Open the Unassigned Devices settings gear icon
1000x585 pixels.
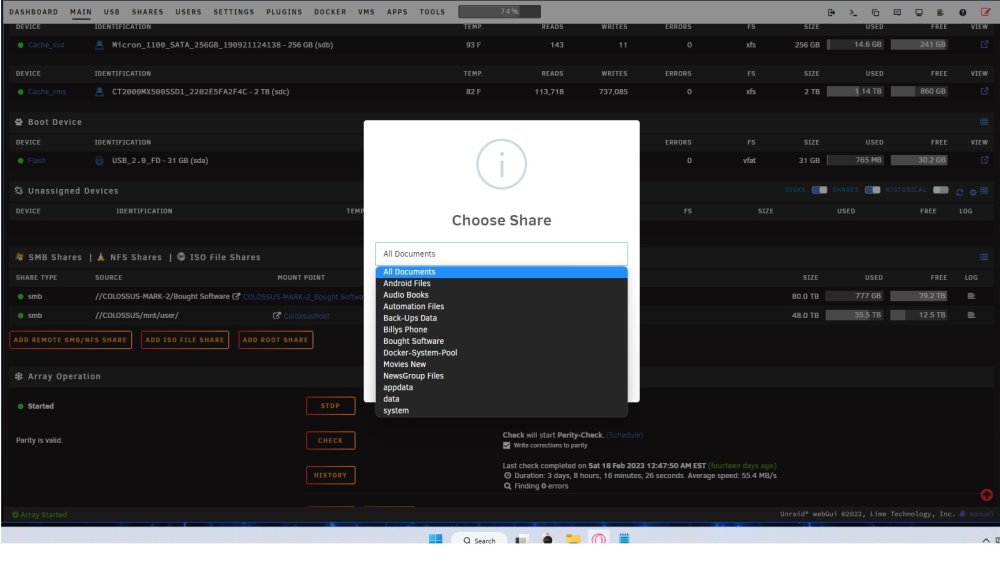point(973,192)
